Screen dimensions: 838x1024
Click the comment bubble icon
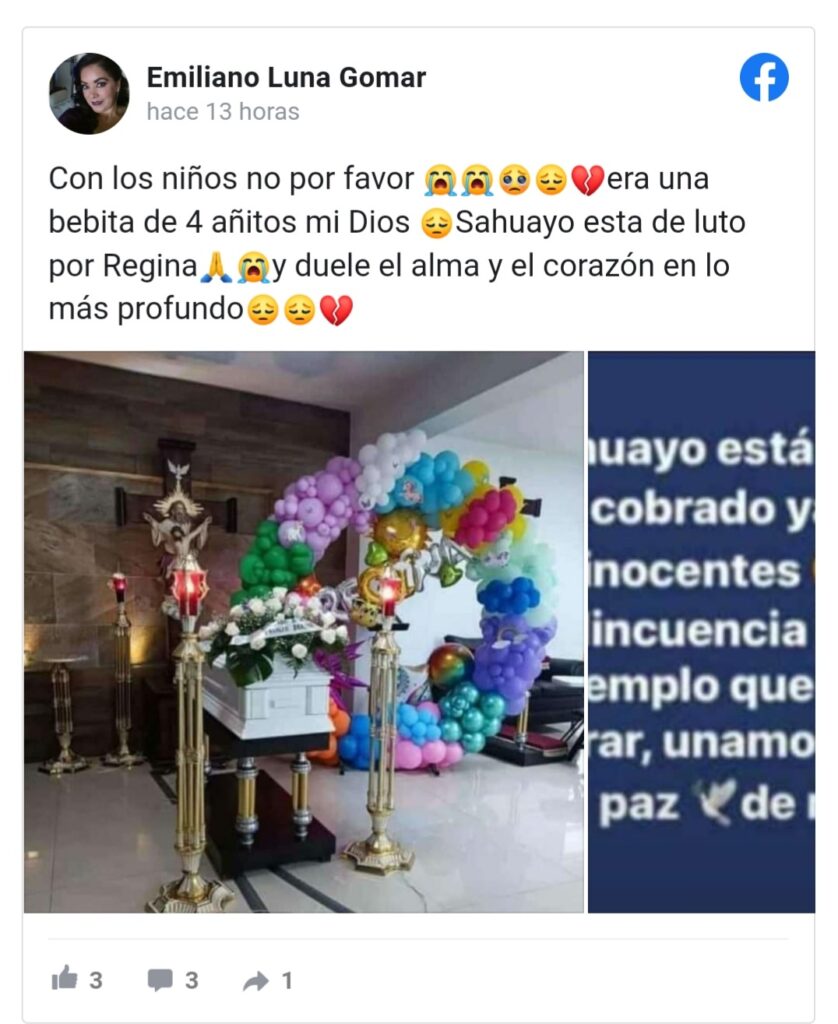(x=160, y=980)
